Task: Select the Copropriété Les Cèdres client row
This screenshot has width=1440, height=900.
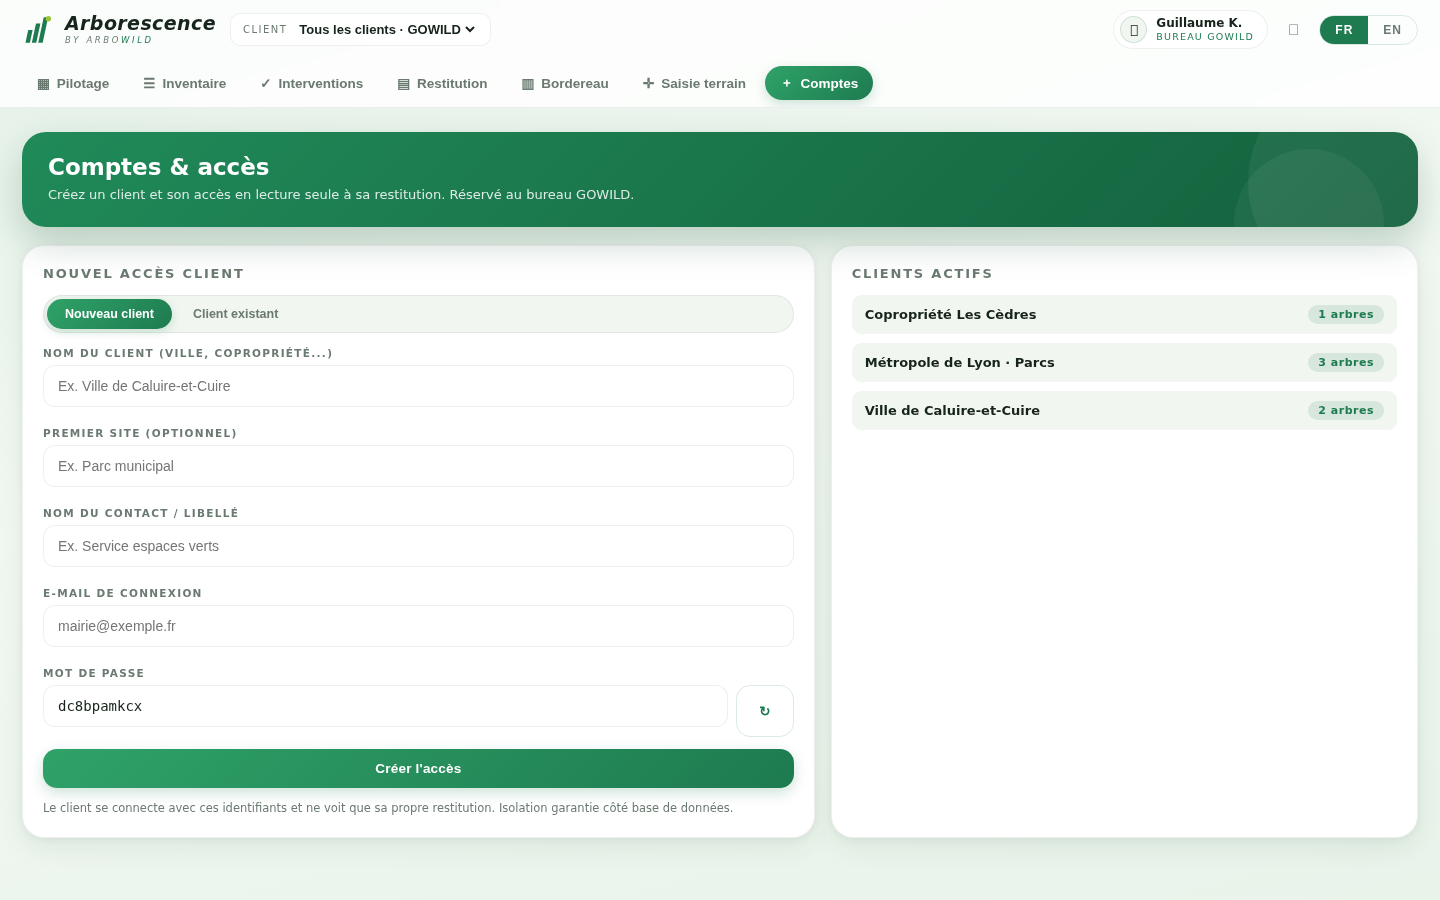Action: (1124, 314)
